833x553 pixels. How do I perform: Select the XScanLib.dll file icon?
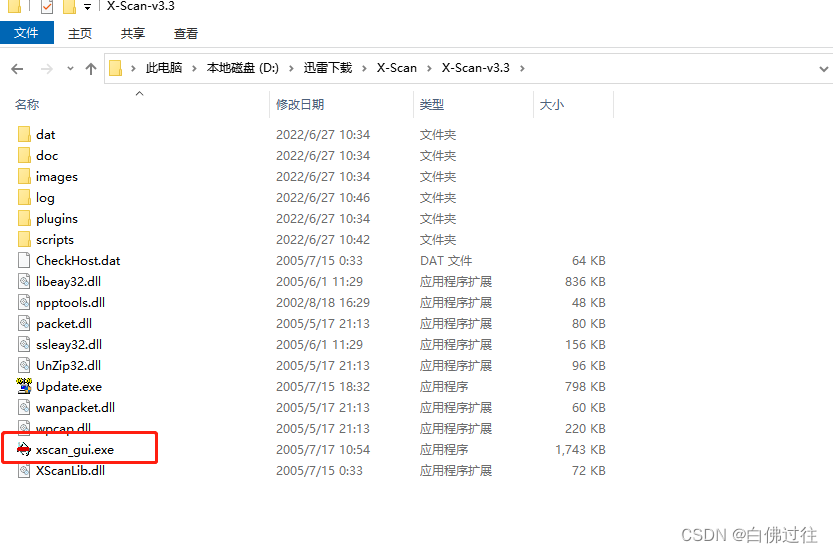click(24, 470)
